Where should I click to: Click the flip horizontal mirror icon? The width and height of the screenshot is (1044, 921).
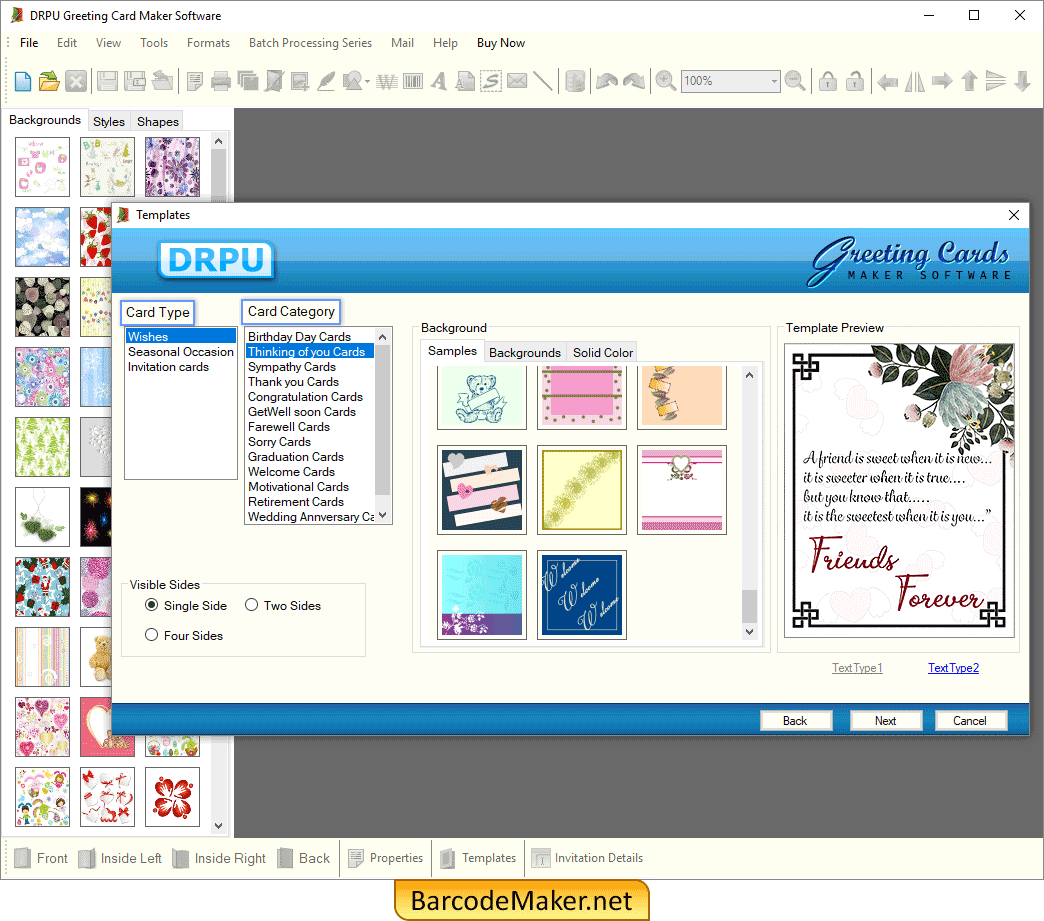point(915,81)
